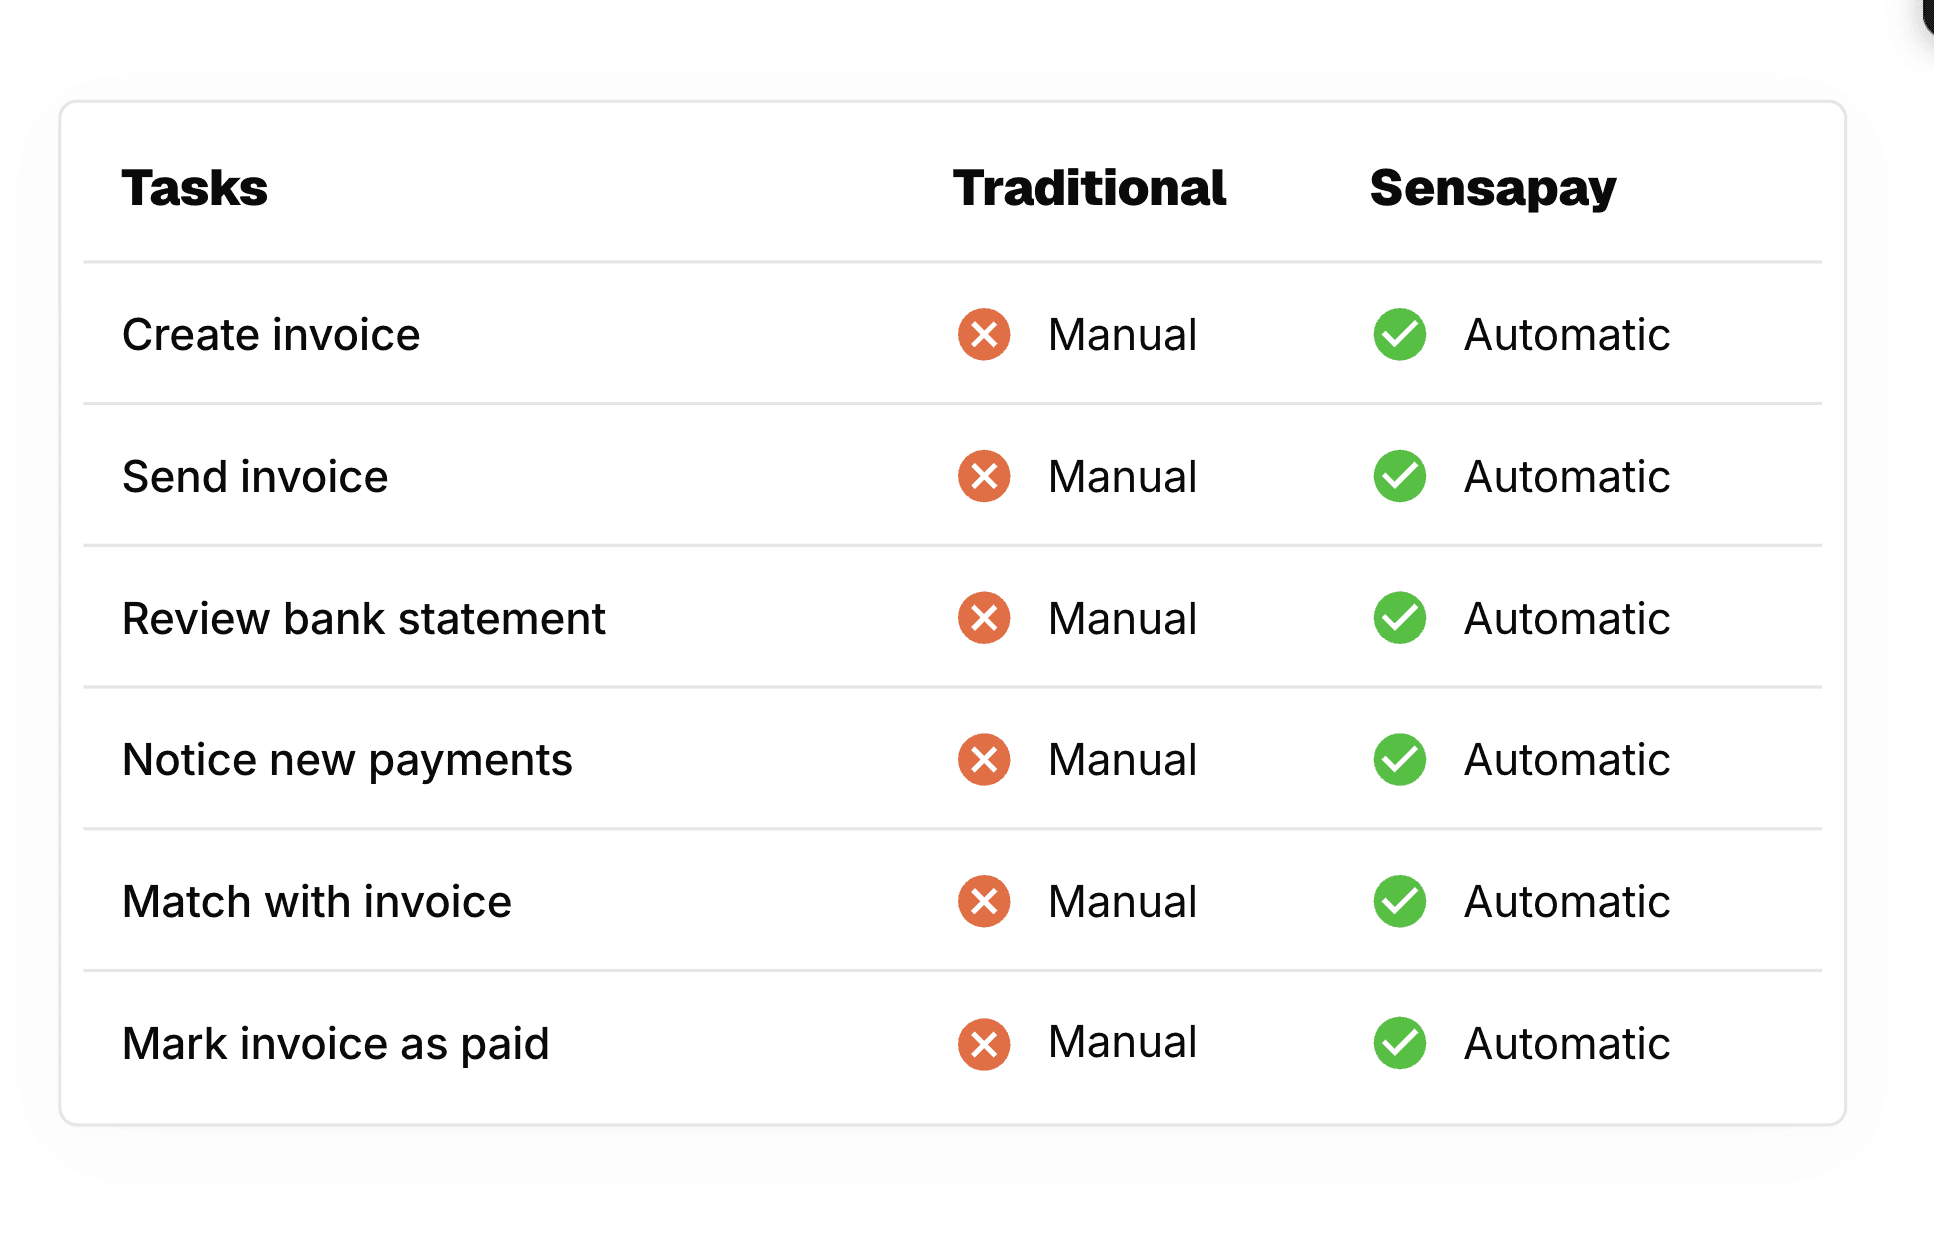Click the red X icon beside Create invoice
This screenshot has height=1252, width=1934.
(984, 334)
